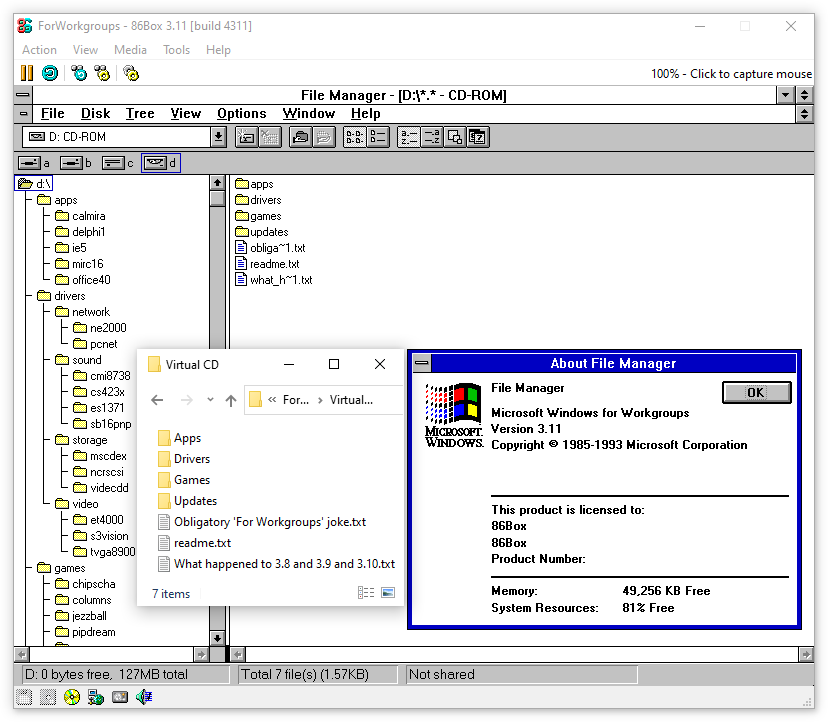Send Ctrl+Alt+Del via the 86Box toolbar
The width and height of the screenshot is (828, 722).
click(x=79, y=73)
